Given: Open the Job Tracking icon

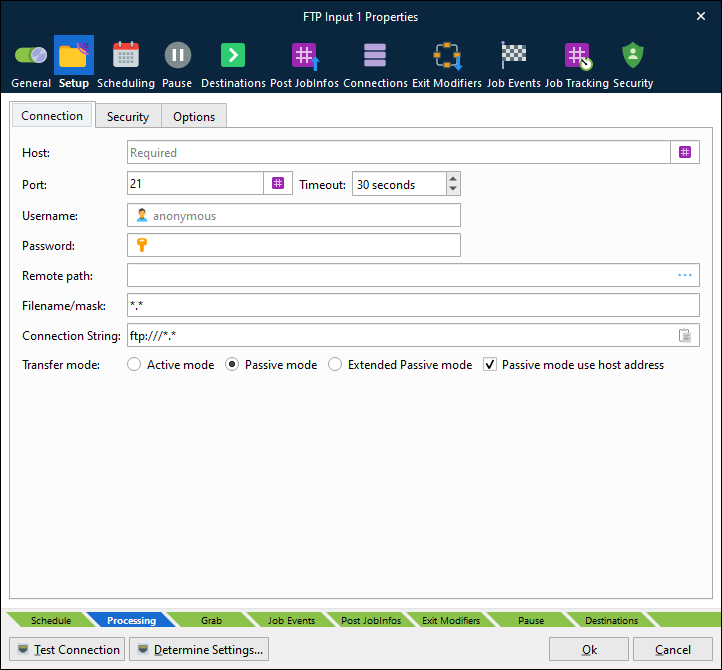Looking at the screenshot, I should pyautogui.click(x=578, y=56).
